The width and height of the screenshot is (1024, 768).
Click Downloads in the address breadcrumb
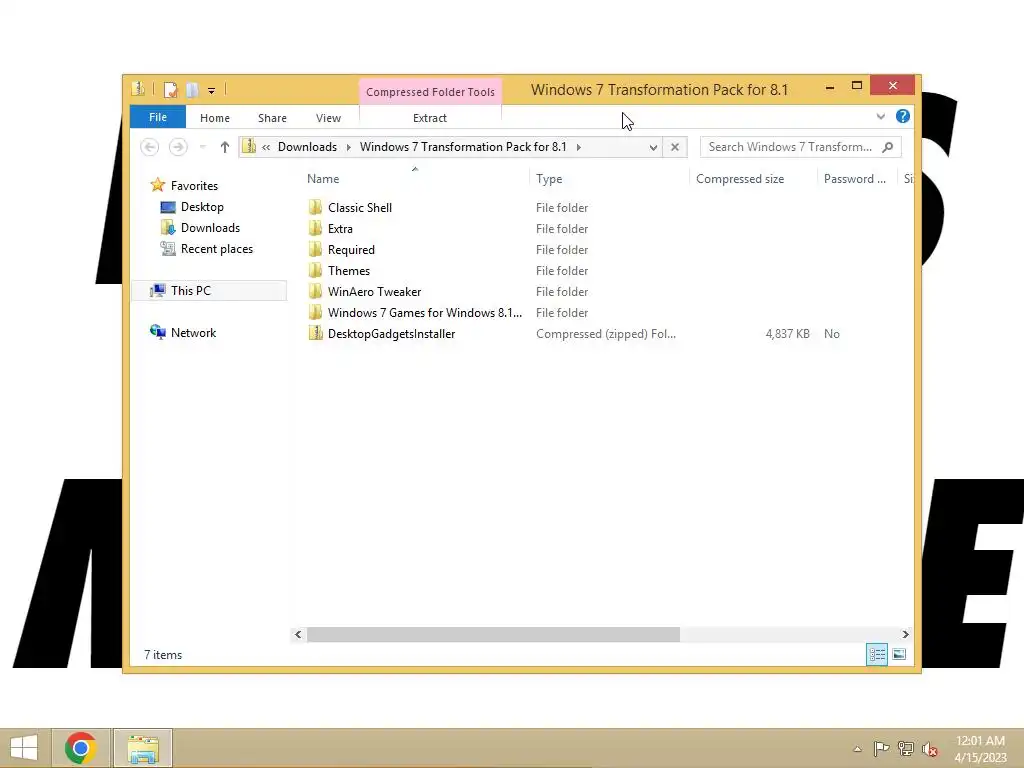click(308, 147)
